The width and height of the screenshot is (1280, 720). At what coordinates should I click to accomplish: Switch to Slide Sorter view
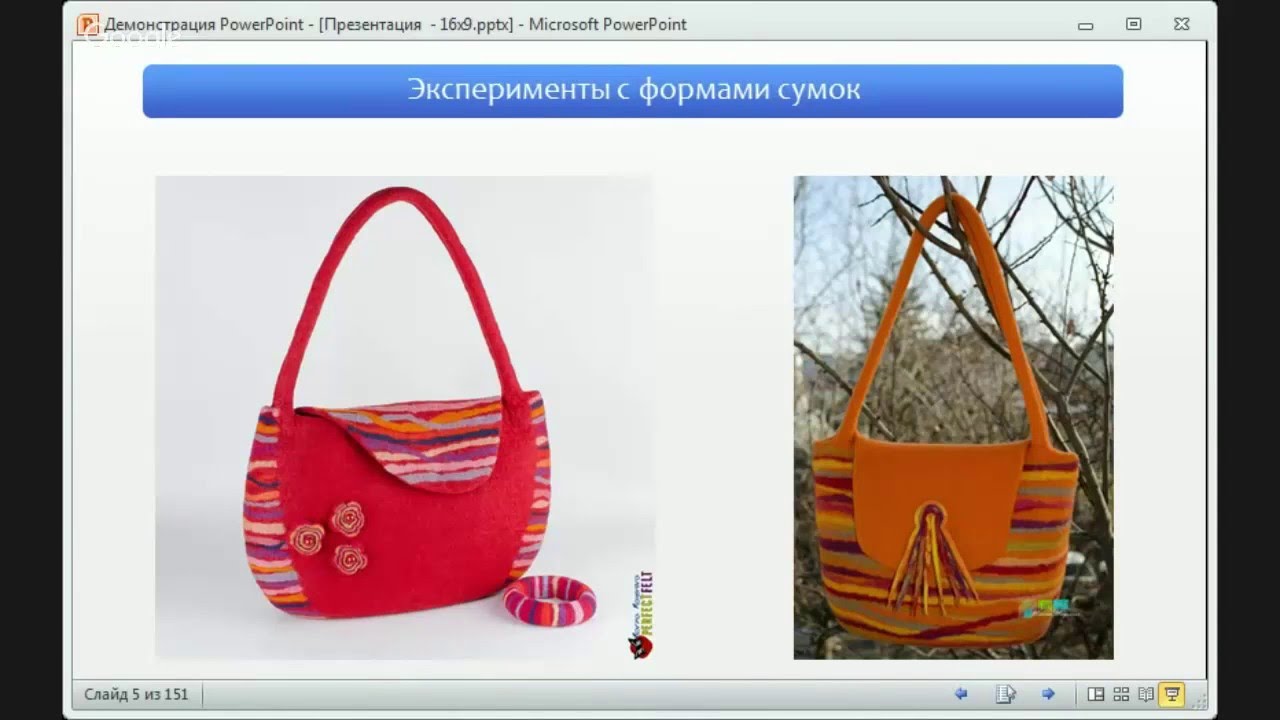(1121, 693)
